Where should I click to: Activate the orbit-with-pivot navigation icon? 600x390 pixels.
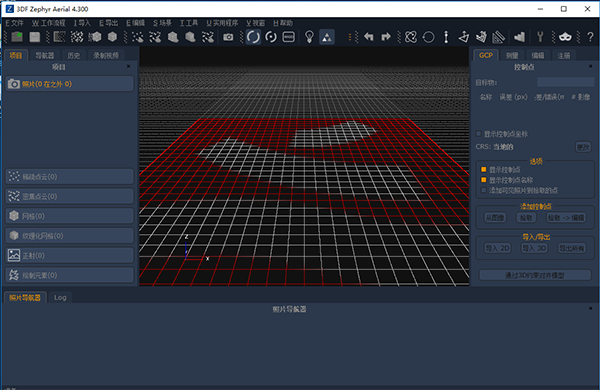click(x=271, y=37)
